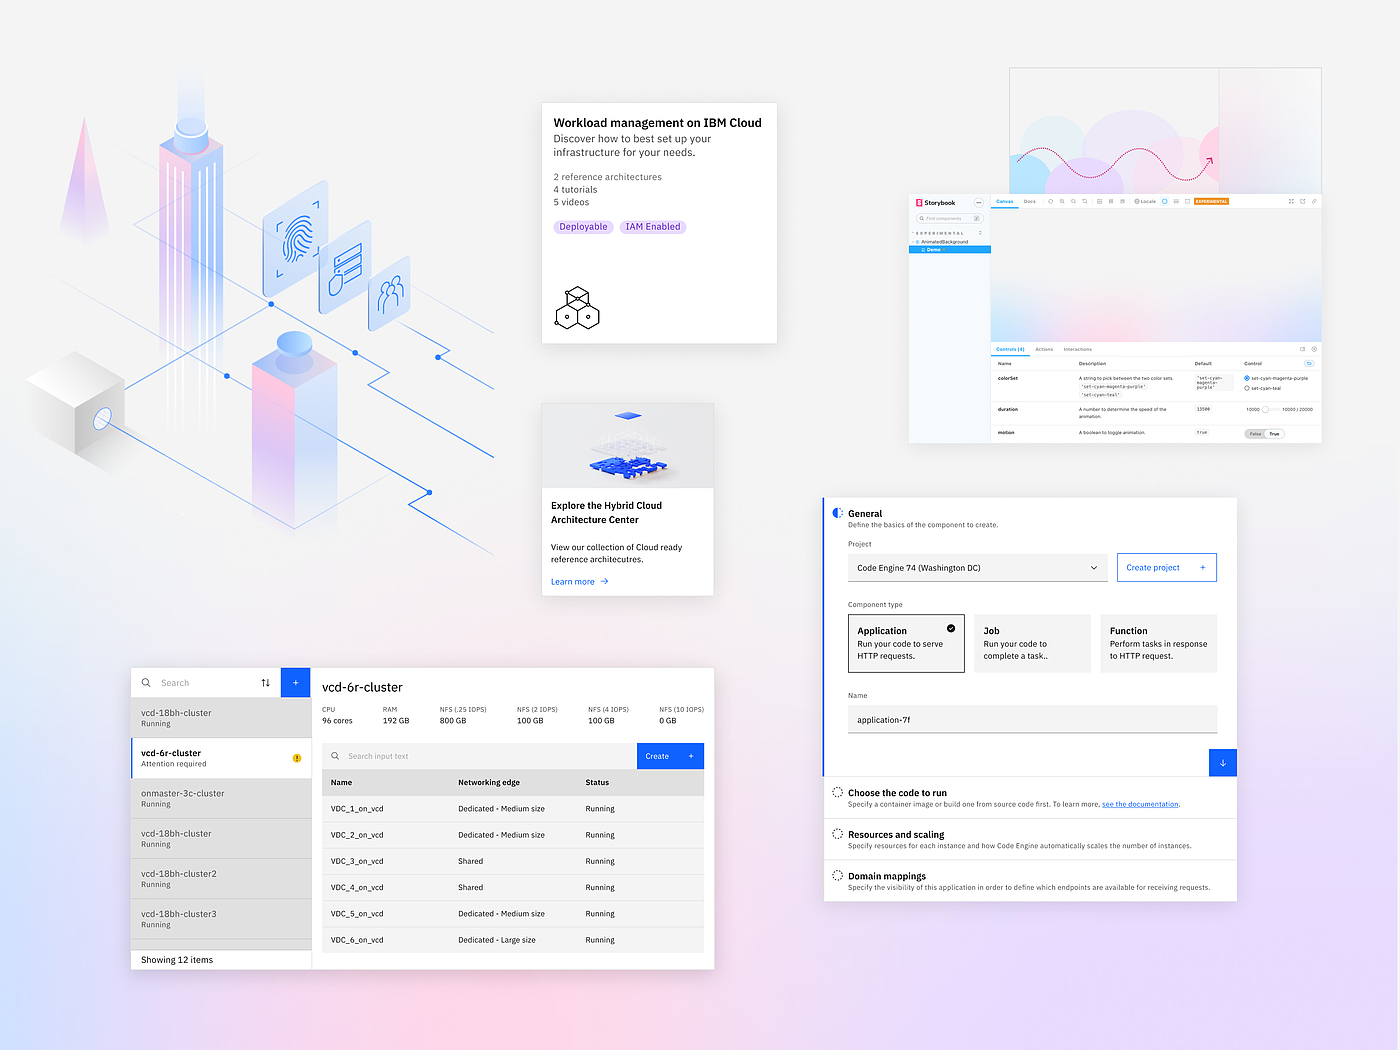Open Storybook canvas in a new tab

[1303, 201]
